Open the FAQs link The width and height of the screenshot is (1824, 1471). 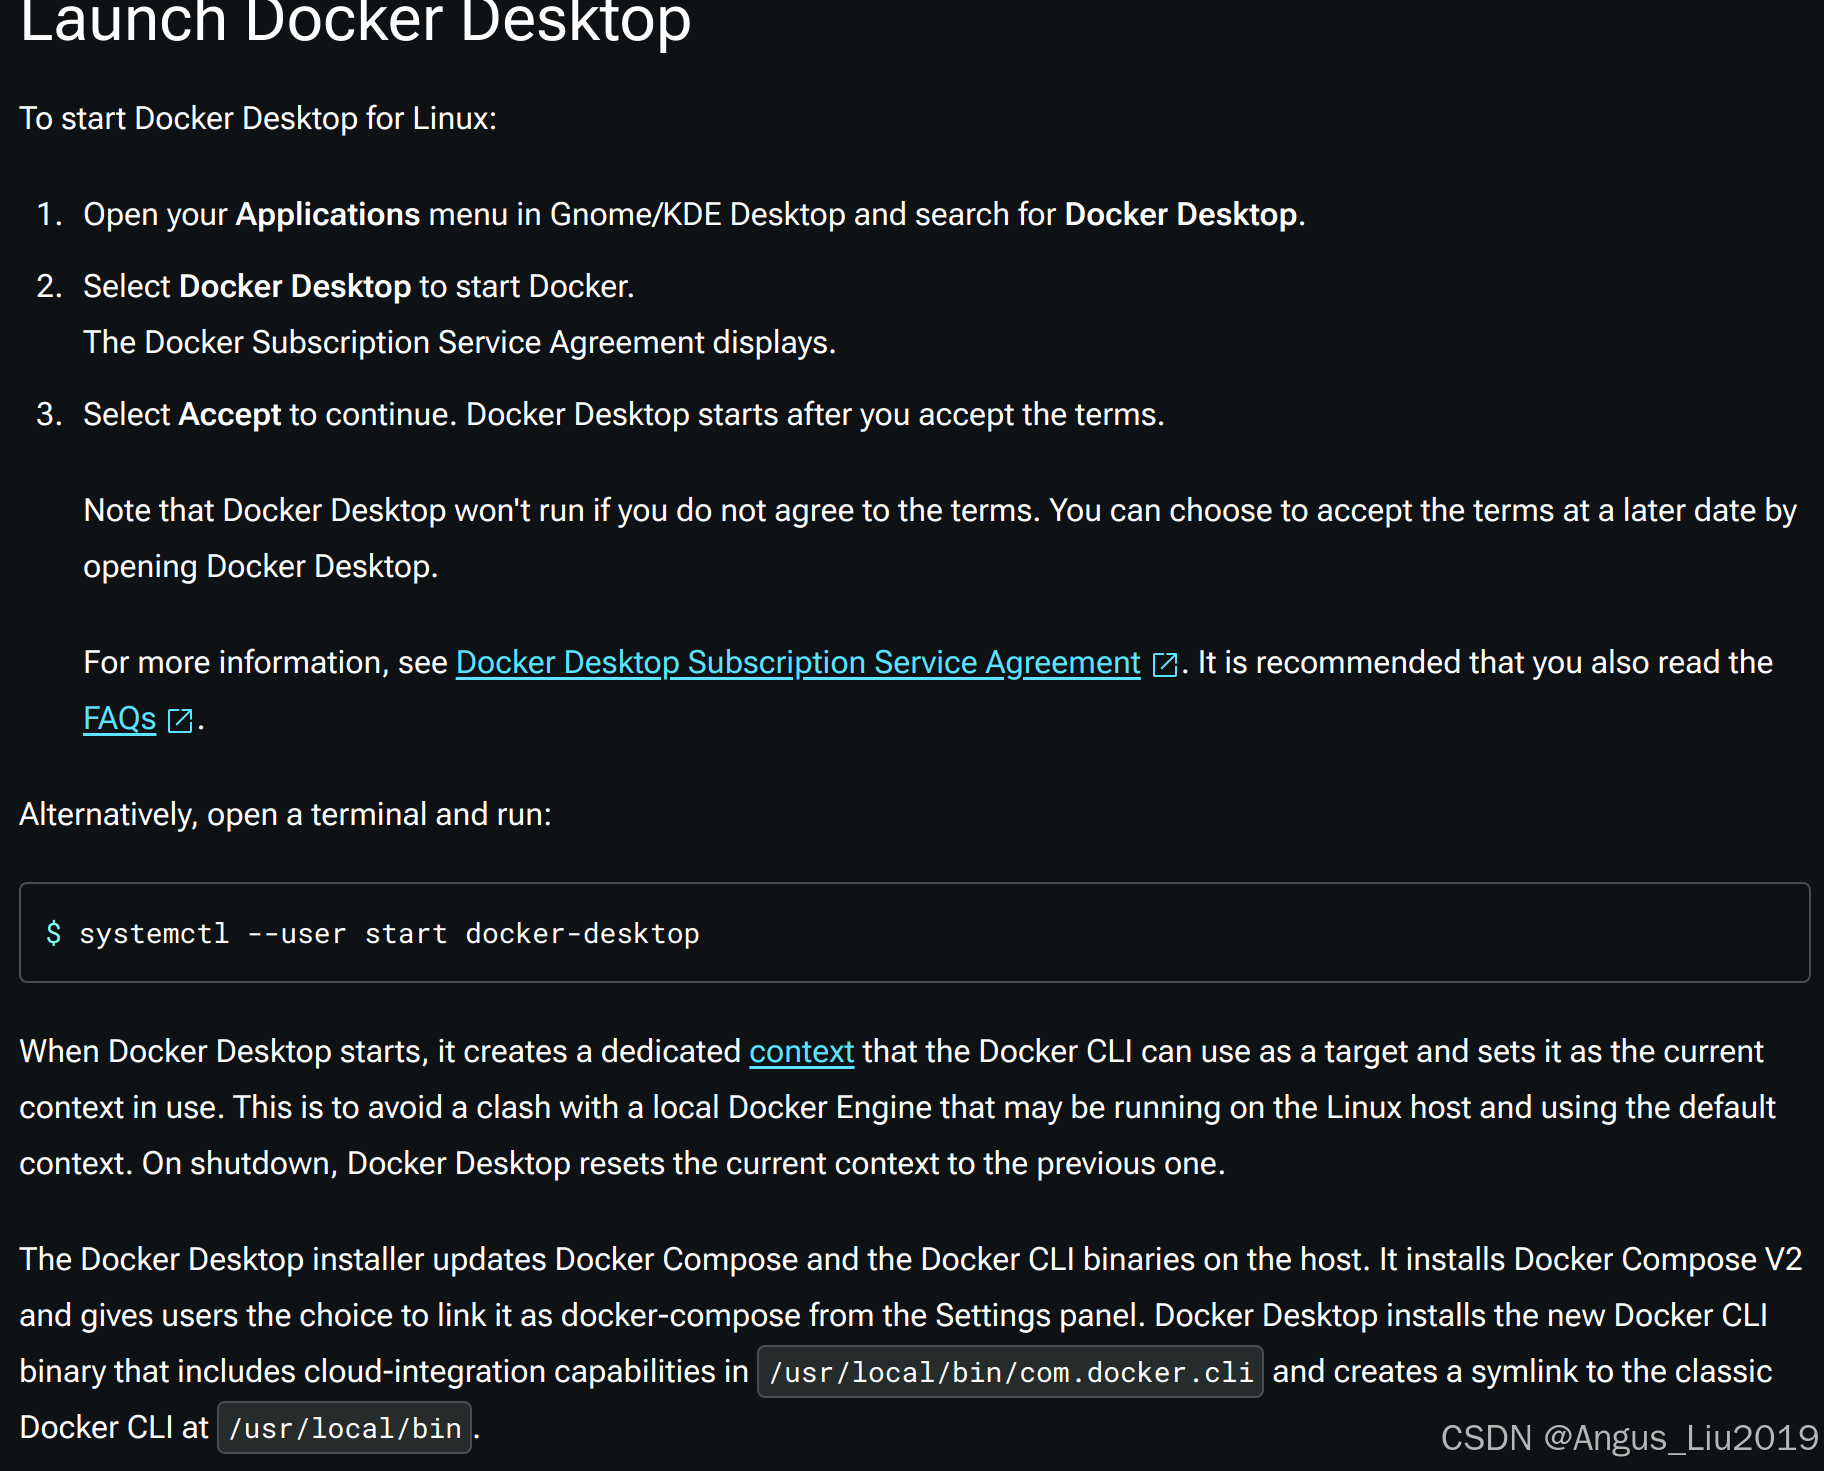(x=118, y=719)
